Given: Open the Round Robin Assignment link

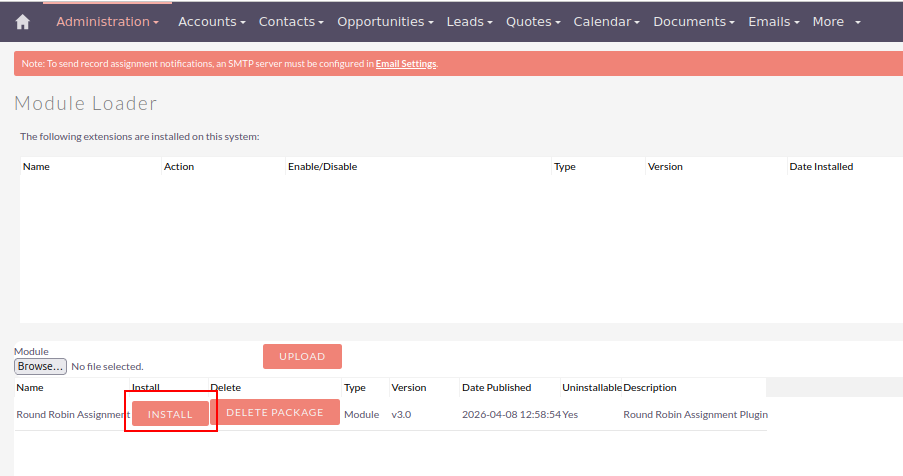Looking at the screenshot, I should click(73, 414).
